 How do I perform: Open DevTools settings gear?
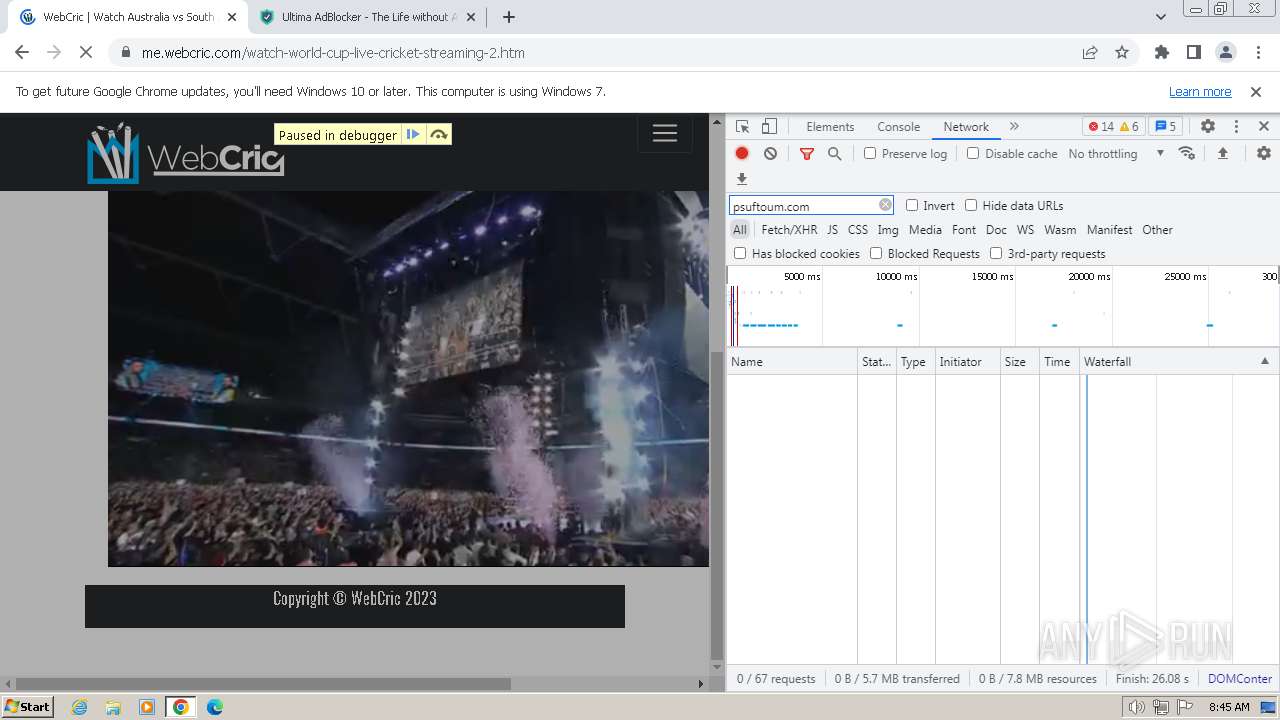pos(1208,127)
